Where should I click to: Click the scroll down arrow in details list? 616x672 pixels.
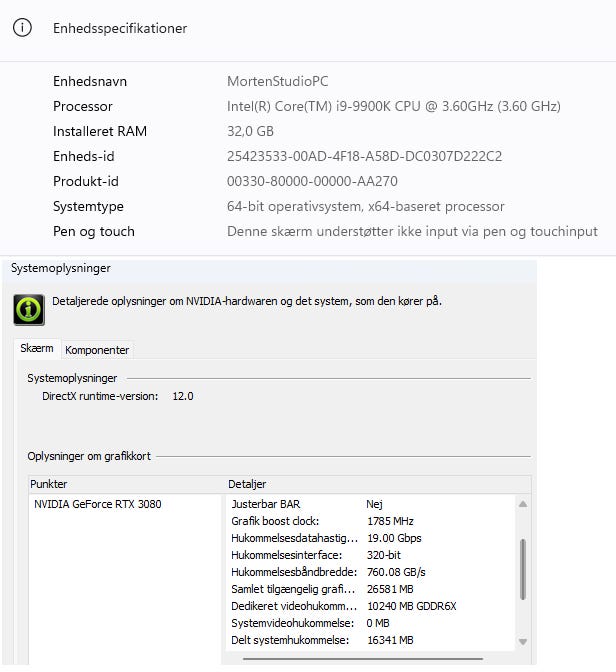pyautogui.click(x=523, y=642)
